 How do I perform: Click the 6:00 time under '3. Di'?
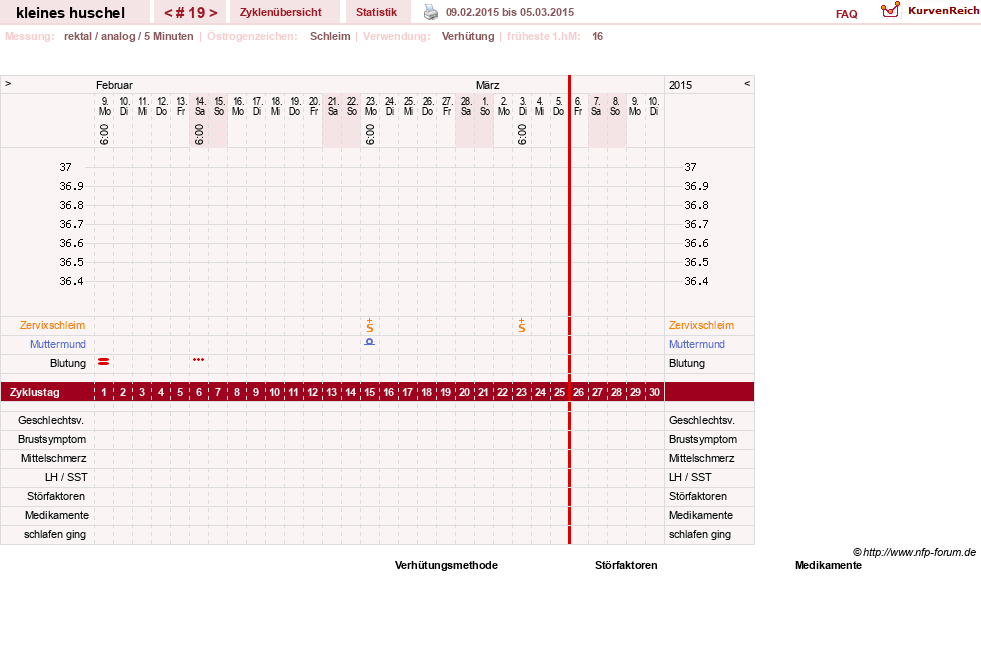522,135
